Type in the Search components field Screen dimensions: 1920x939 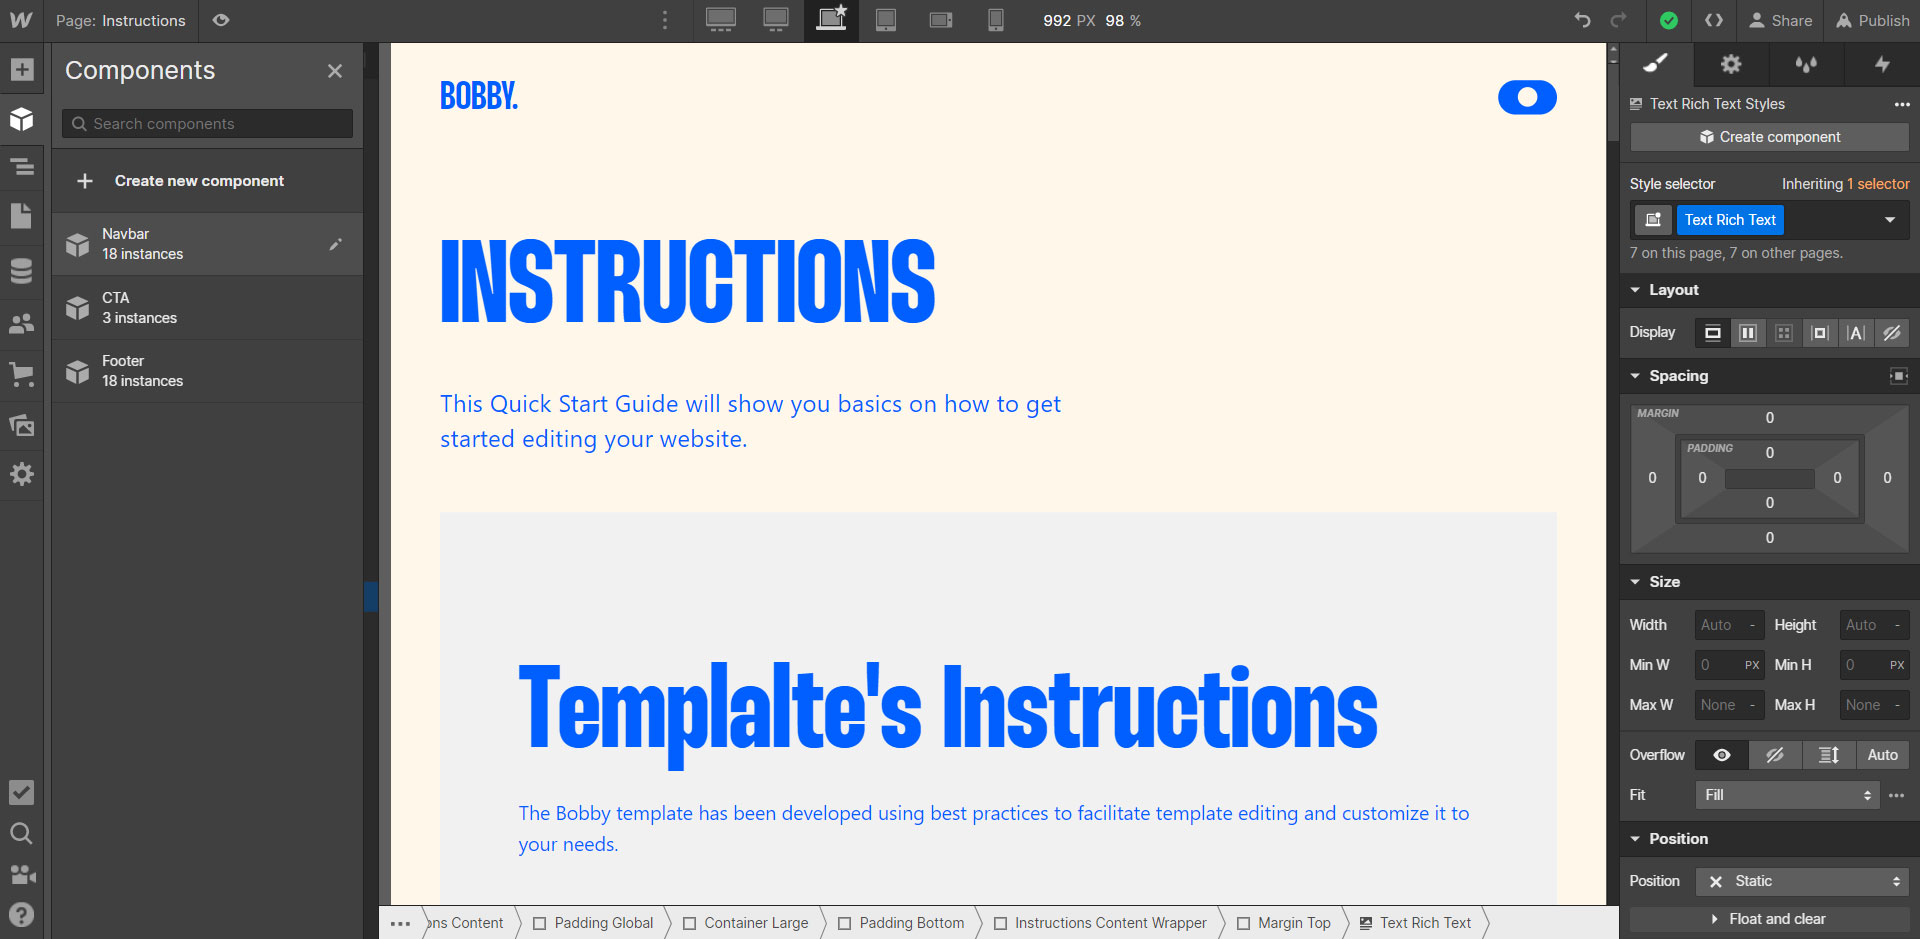pos(206,123)
